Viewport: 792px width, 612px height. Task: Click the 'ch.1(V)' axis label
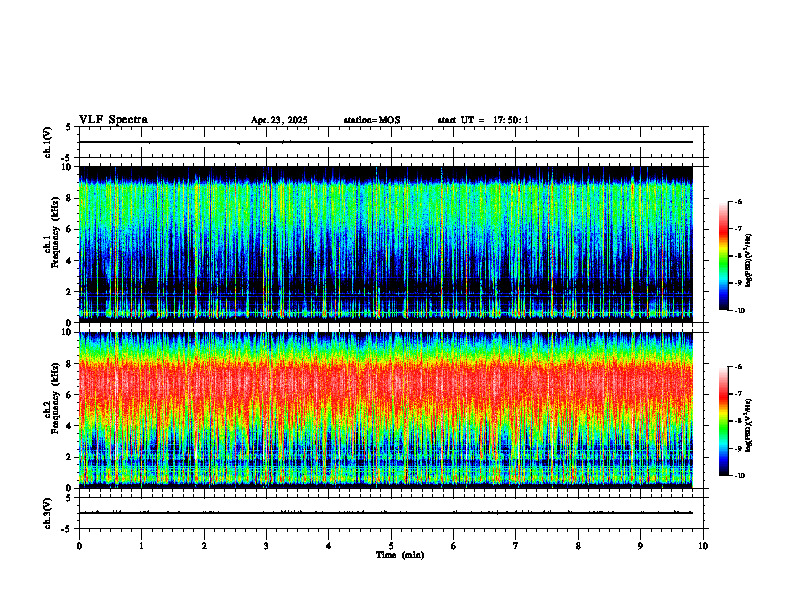click(x=48, y=142)
